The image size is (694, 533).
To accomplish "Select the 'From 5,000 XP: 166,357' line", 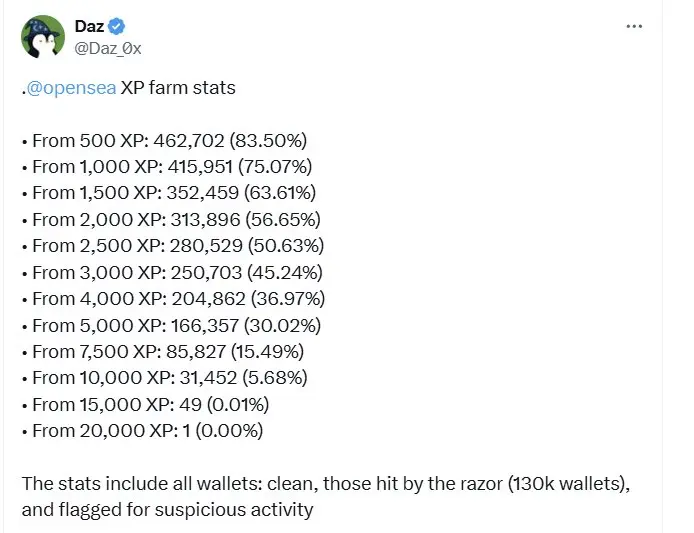I will coord(171,326).
